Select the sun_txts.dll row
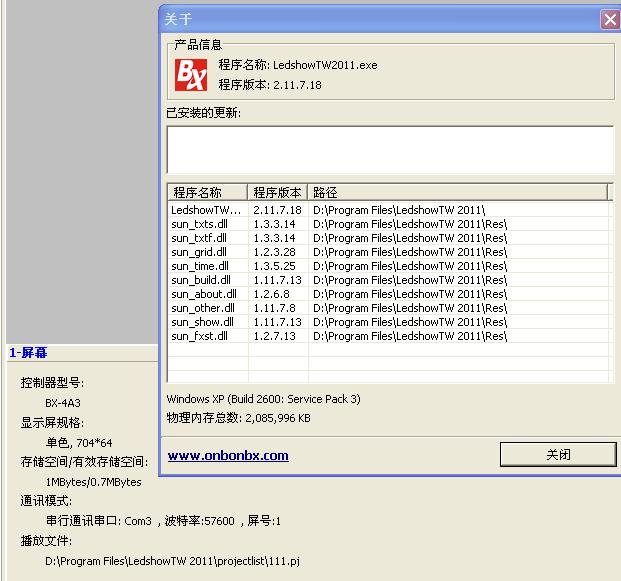The height and width of the screenshot is (581, 621). [388, 224]
